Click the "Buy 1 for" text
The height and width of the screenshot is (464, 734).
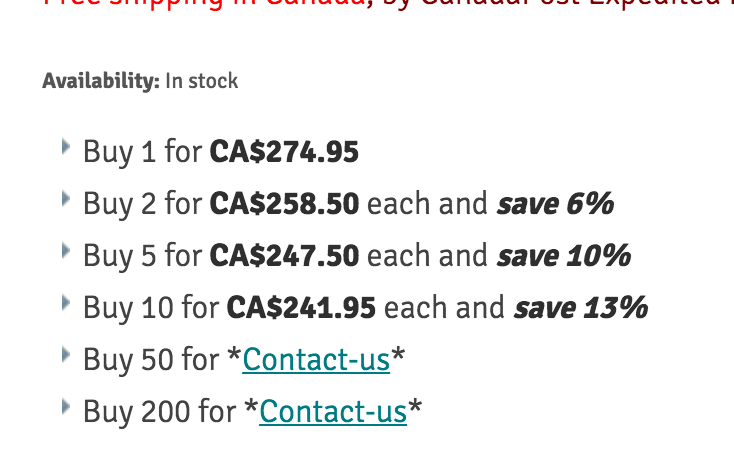coord(143,152)
